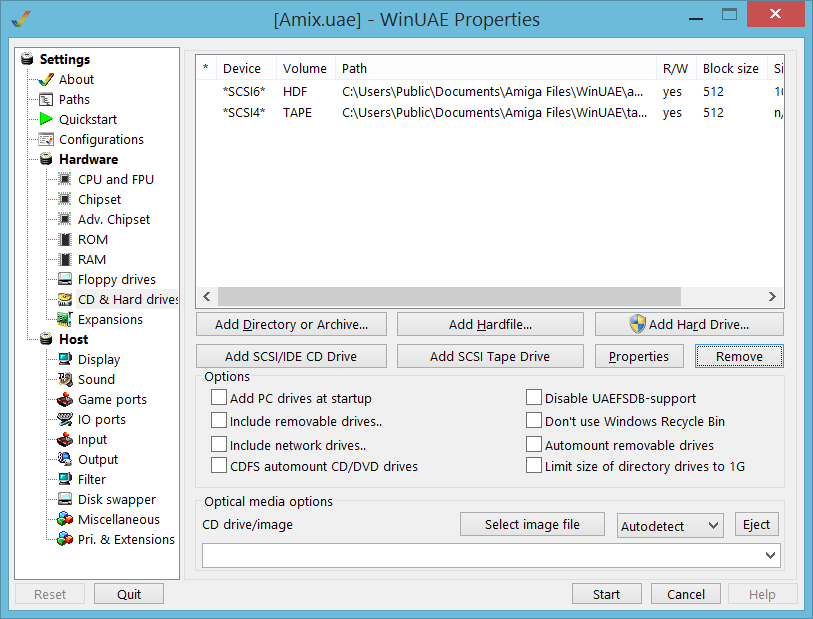Click the Output icon in tree
The width and height of the screenshot is (813, 619).
pyautogui.click(x=65, y=459)
